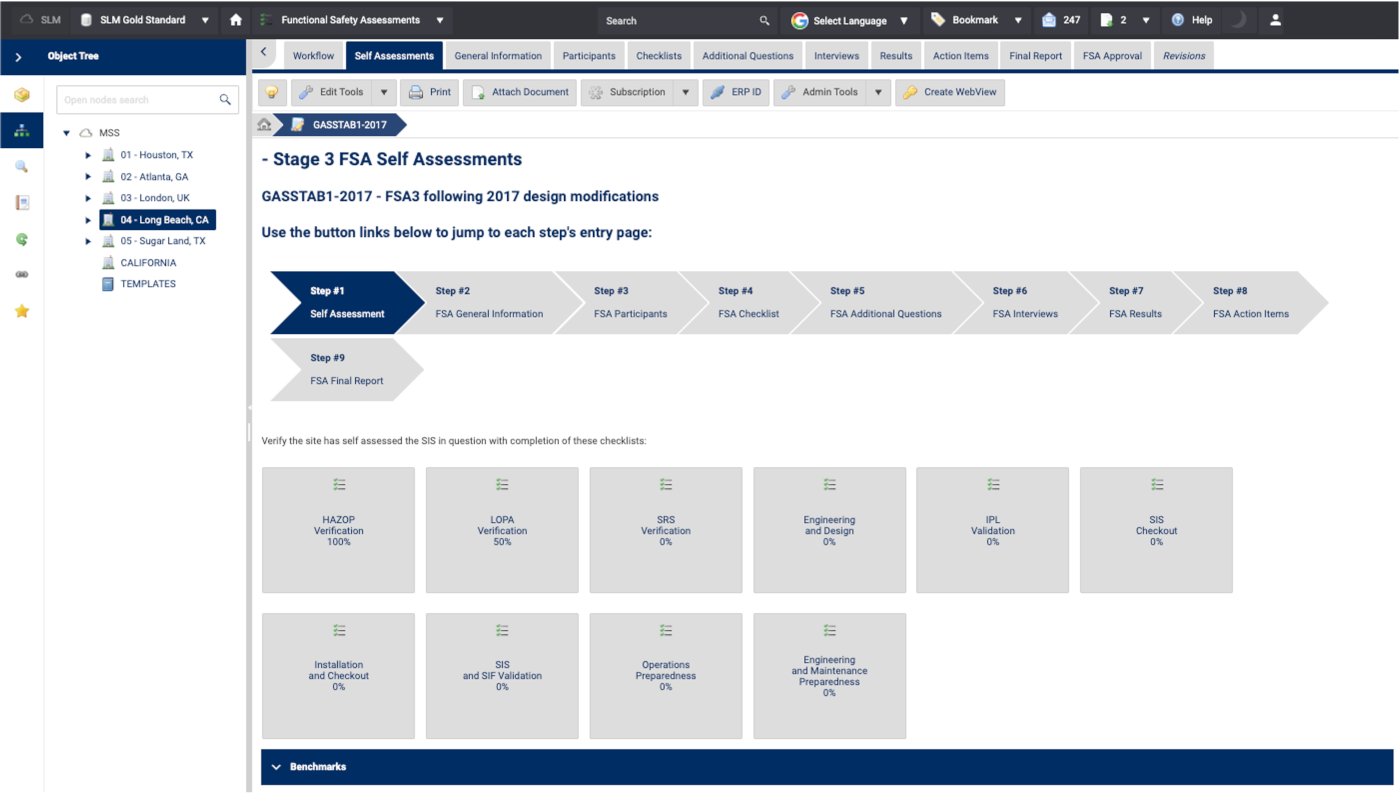
Task: Toggle dark mode moon icon
Action: pyautogui.click(x=1239, y=20)
